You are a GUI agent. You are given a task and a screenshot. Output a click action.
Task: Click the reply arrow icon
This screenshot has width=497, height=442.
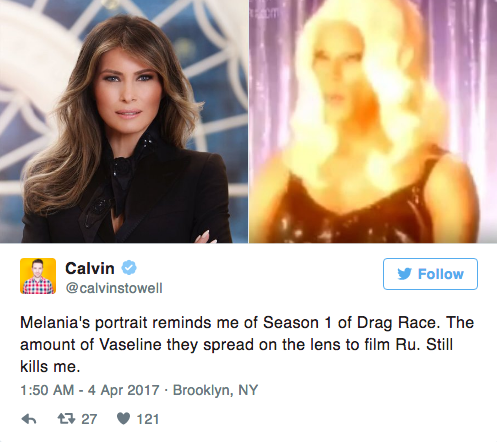29,419
